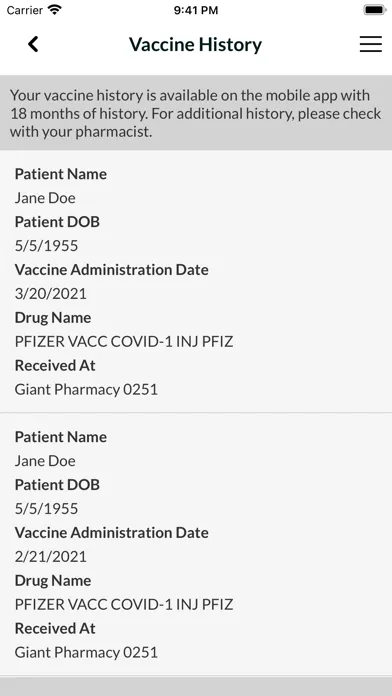Tap the 9:41 PM clock
392x696 pixels.
pos(196,10)
